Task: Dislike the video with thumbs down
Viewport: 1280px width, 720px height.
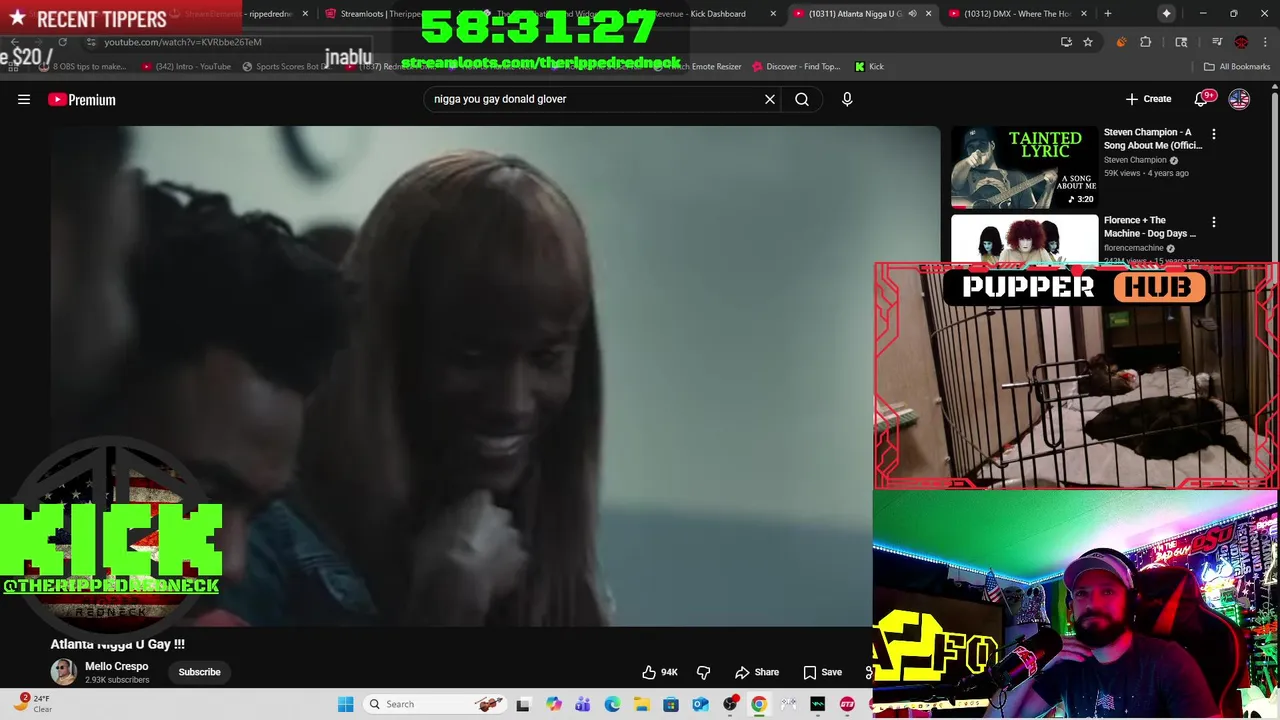Action: click(x=703, y=672)
